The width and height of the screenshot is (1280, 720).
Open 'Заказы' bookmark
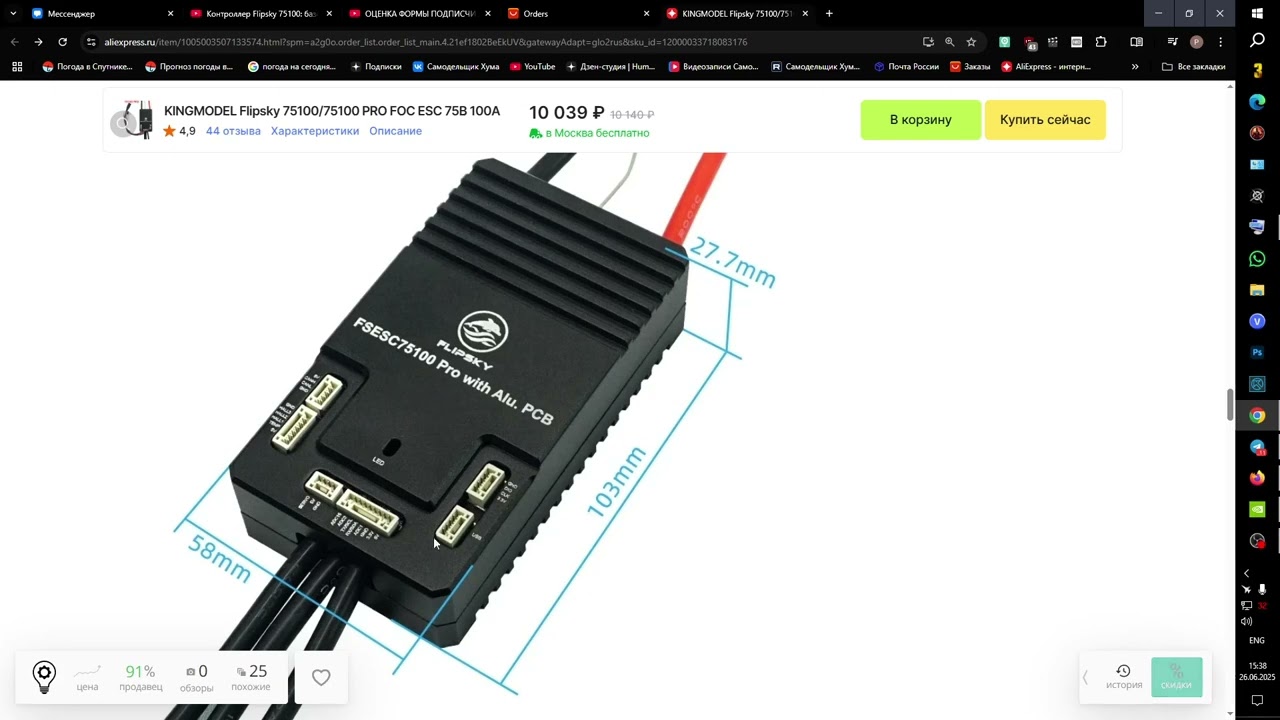(970, 67)
